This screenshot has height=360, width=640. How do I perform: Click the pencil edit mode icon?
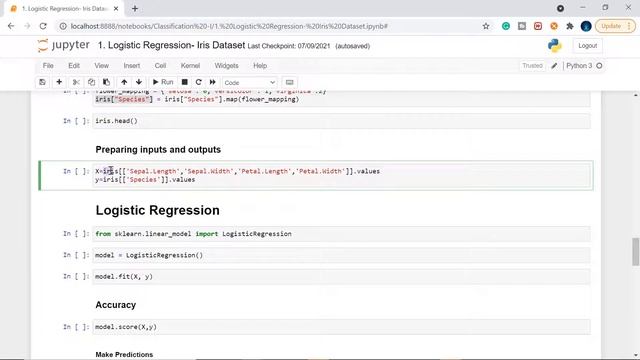coord(554,66)
